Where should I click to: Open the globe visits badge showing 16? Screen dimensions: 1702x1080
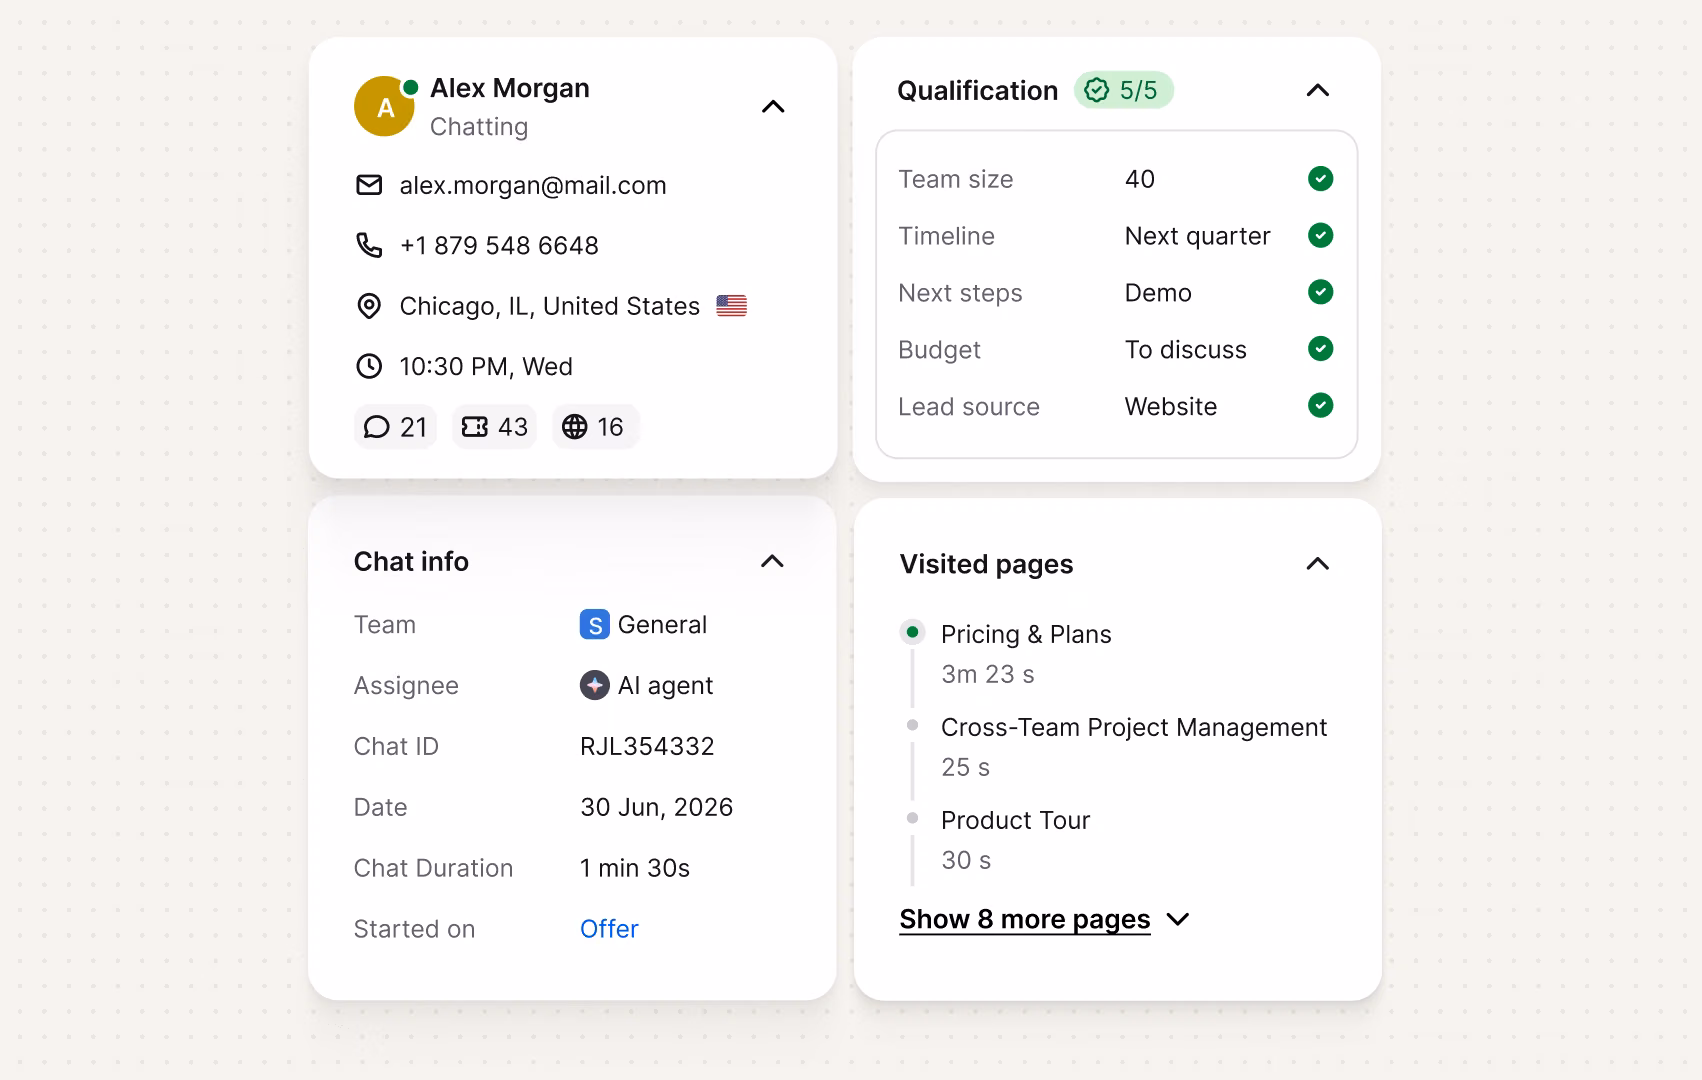595,427
